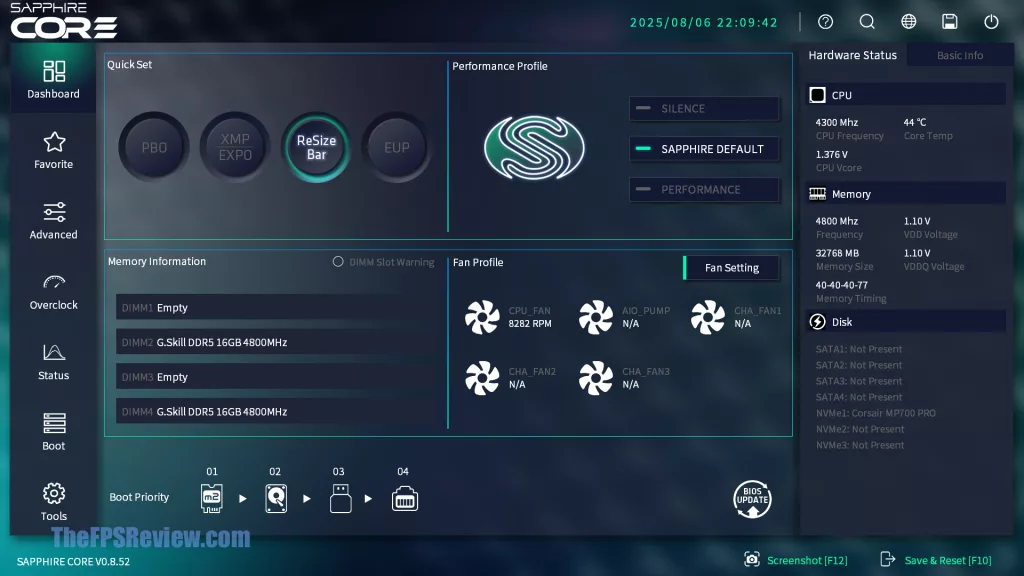Click the AIO_PUMP fan icon
This screenshot has width=1024, height=576.
pos(596,317)
